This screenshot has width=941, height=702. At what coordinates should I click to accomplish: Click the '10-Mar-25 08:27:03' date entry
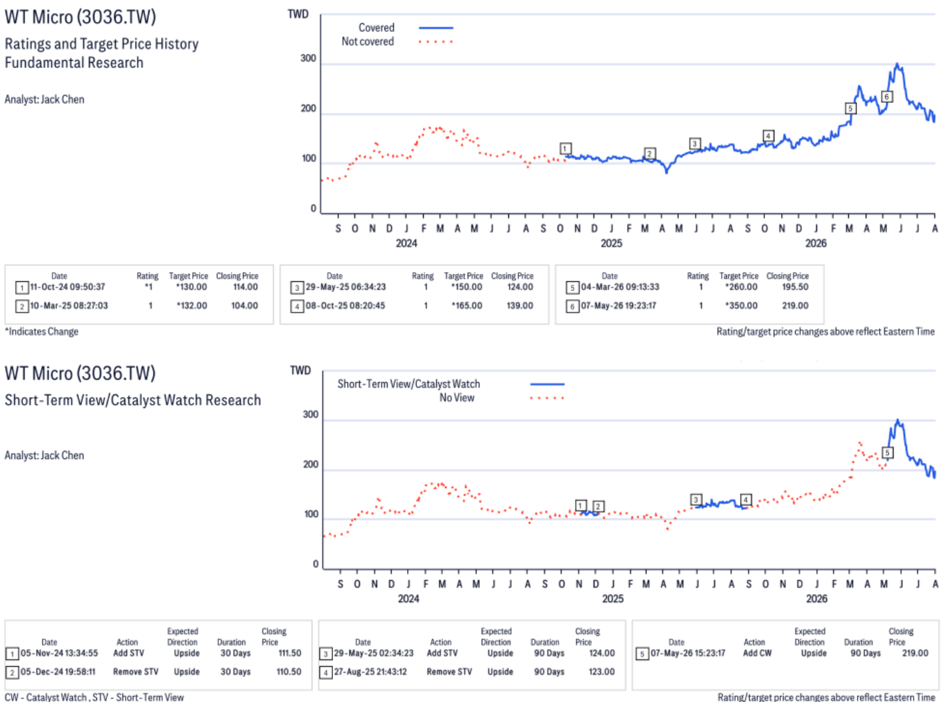[x=68, y=305]
